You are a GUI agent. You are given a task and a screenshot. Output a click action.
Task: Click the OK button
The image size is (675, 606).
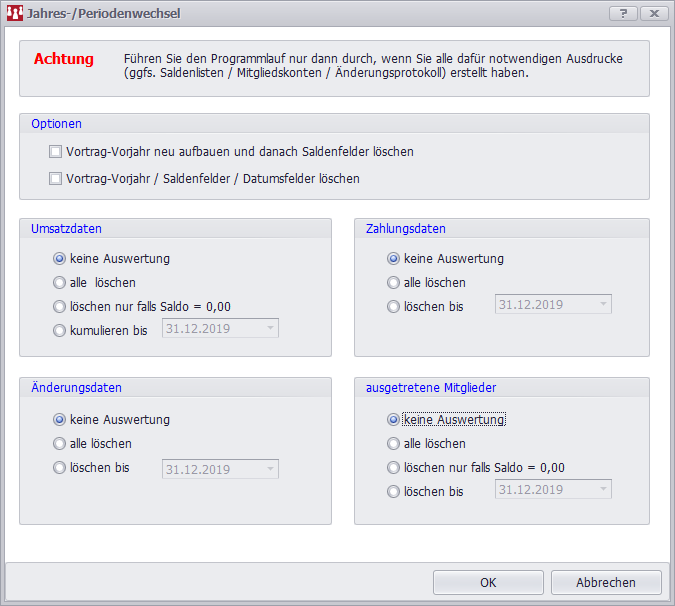488,583
